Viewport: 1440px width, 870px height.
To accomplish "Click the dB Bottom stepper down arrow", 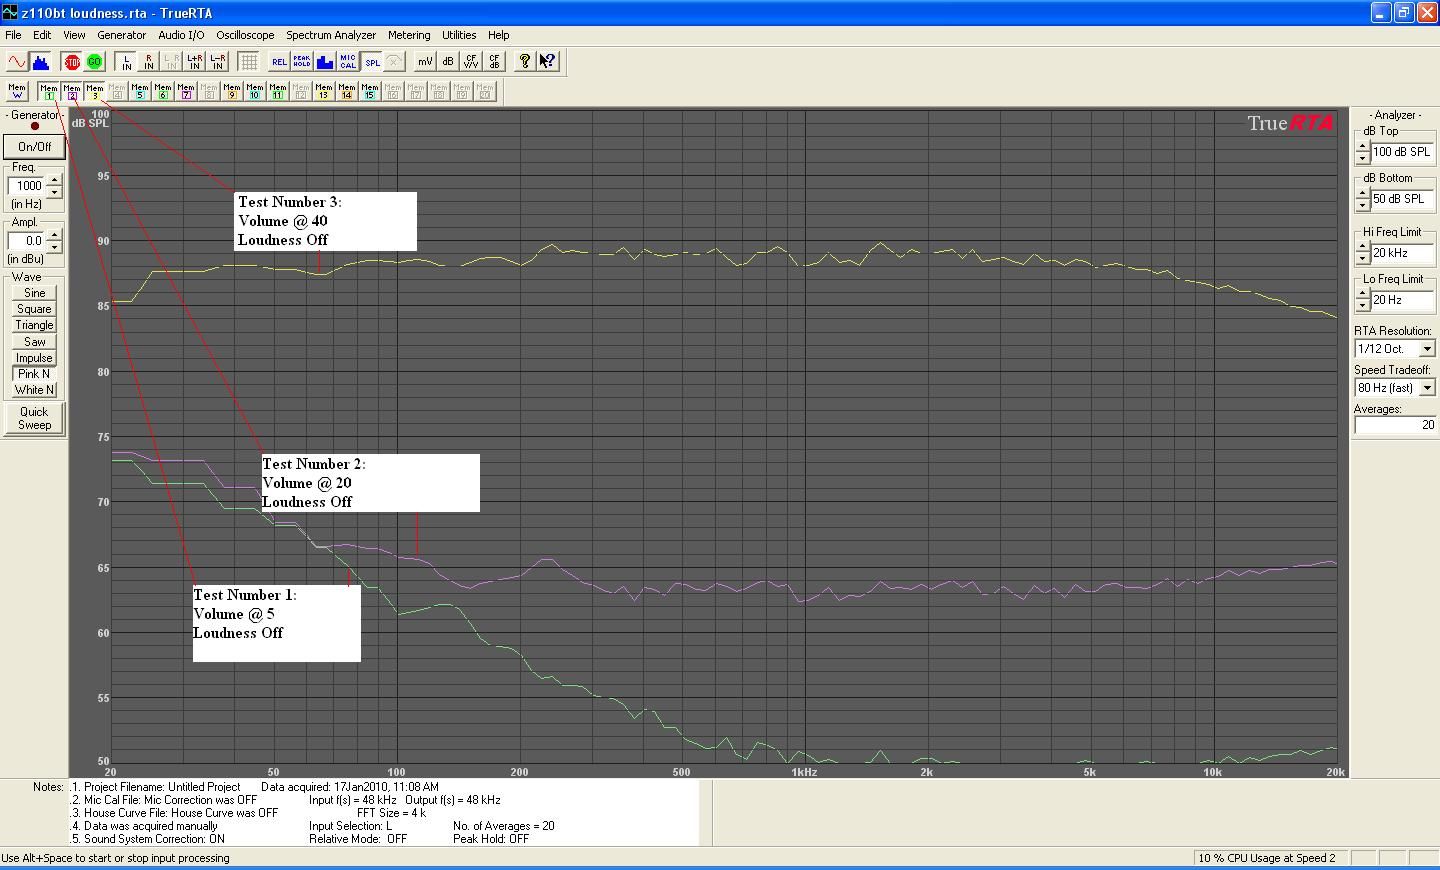I will (1362, 205).
